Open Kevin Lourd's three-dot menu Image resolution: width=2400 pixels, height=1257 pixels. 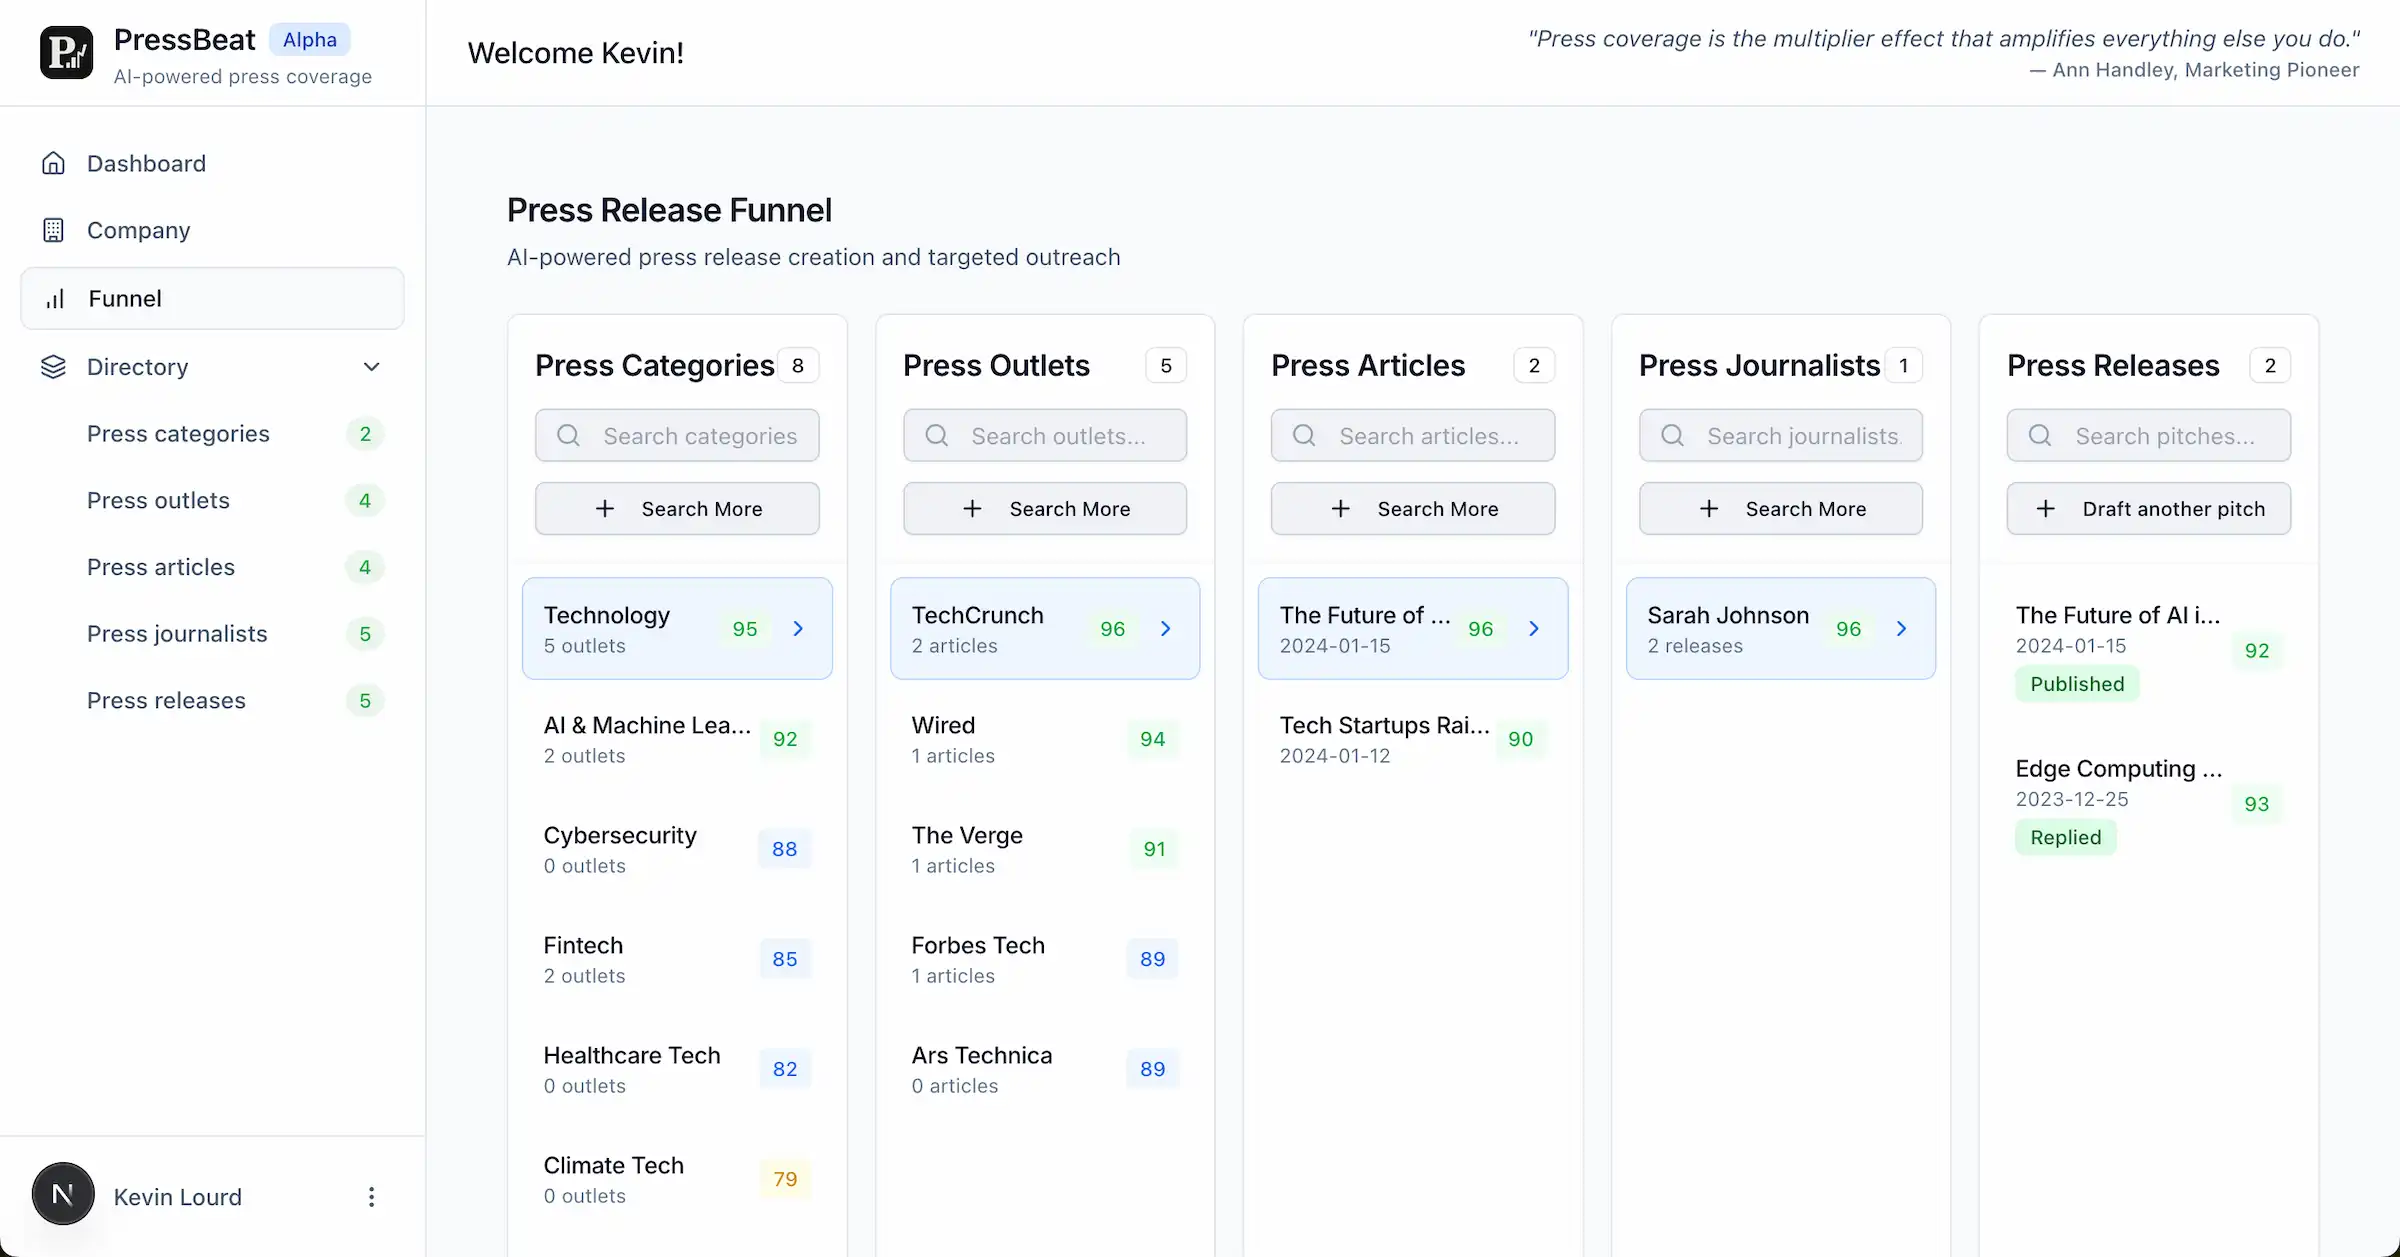tap(371, 1197)
